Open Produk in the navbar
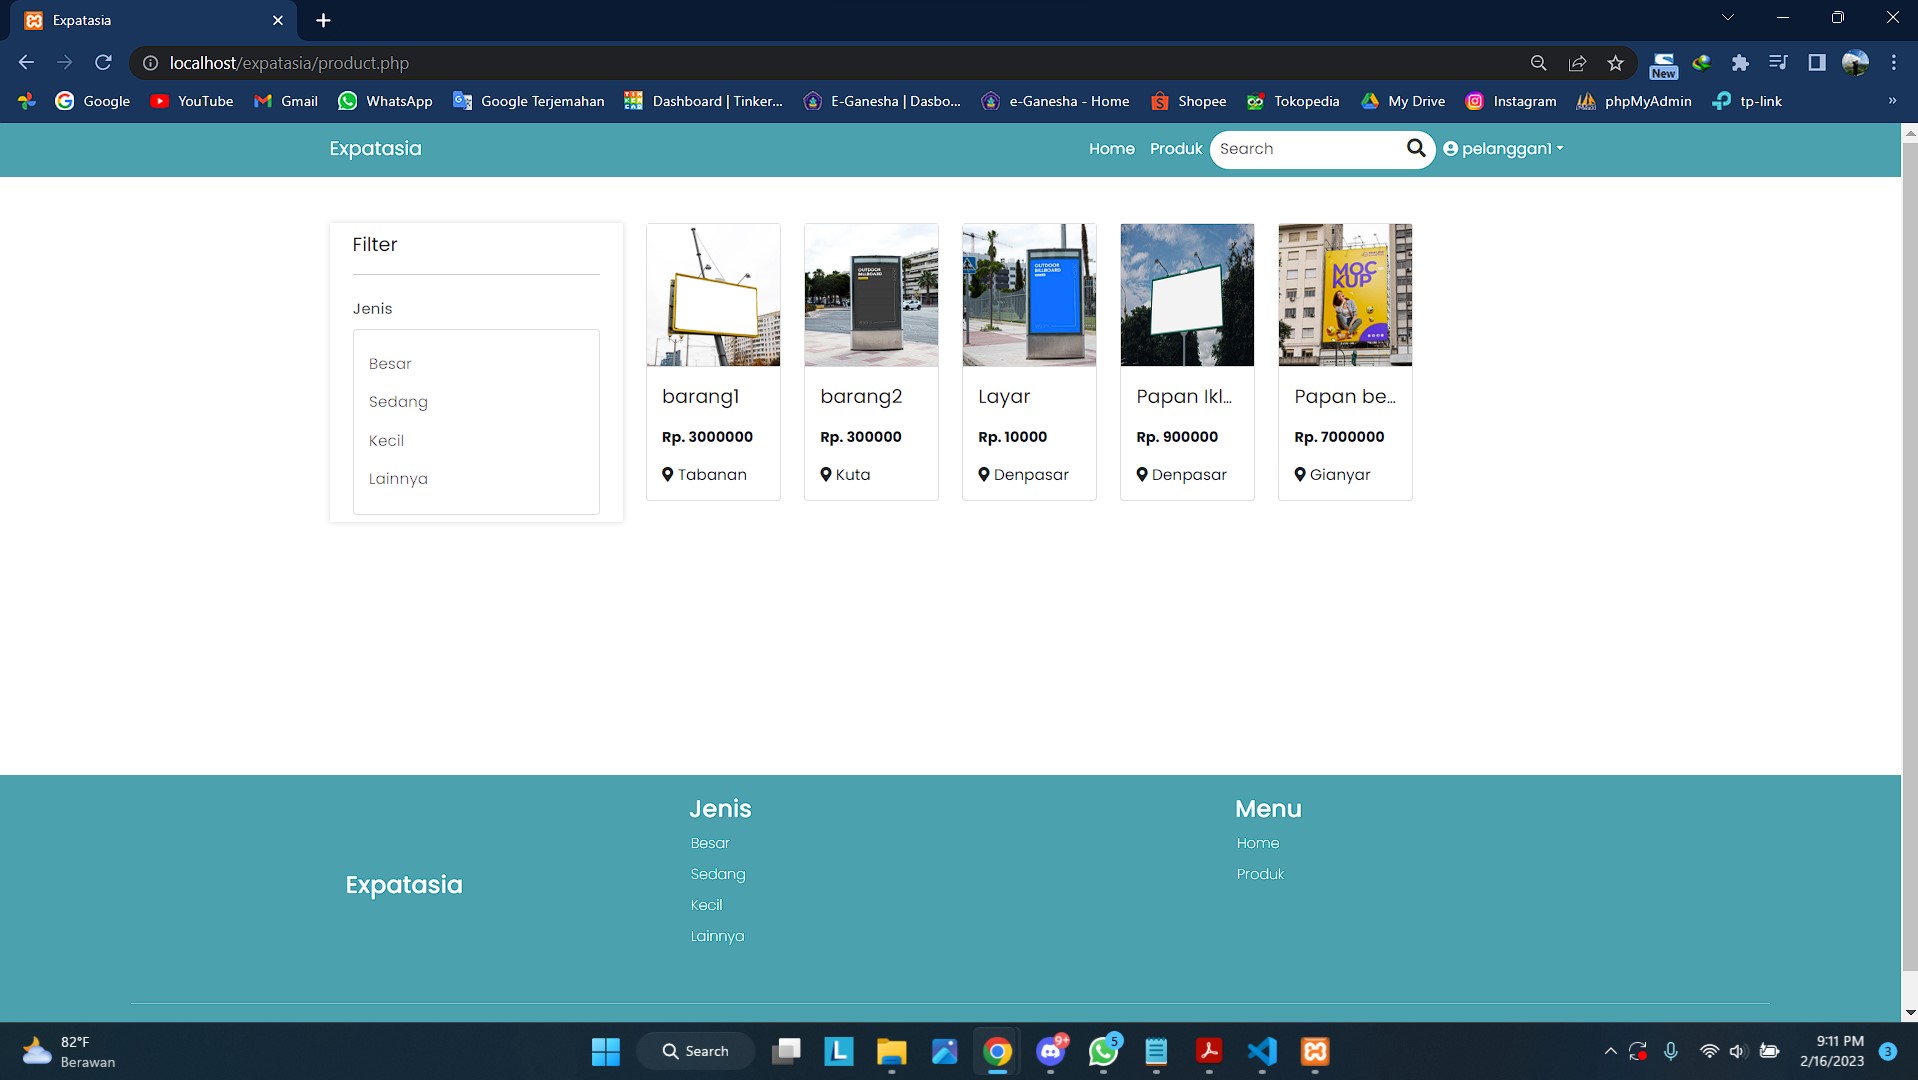The width and height of the screenshot is (1918, 1080). point(1175,149)
